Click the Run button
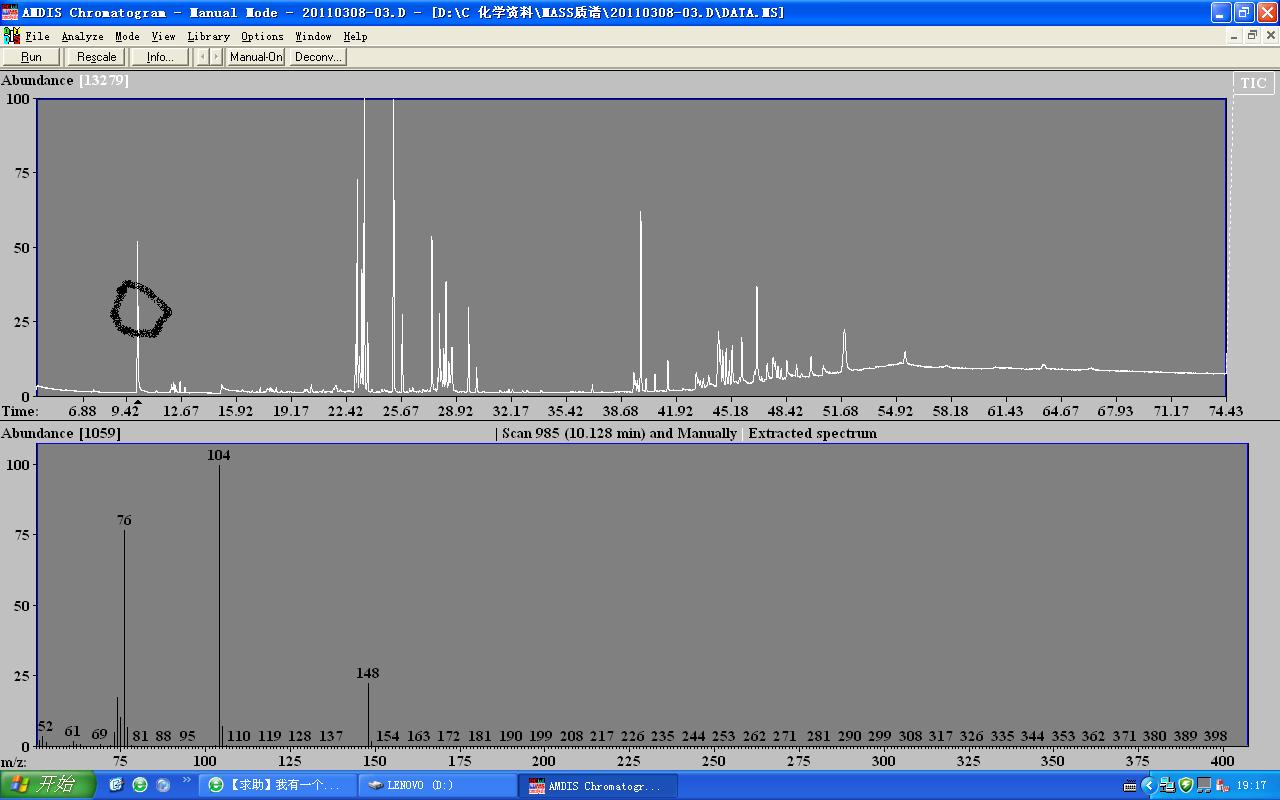Image resolution: width=1280 pixels, height=800 pixels. tap(31, 57)
